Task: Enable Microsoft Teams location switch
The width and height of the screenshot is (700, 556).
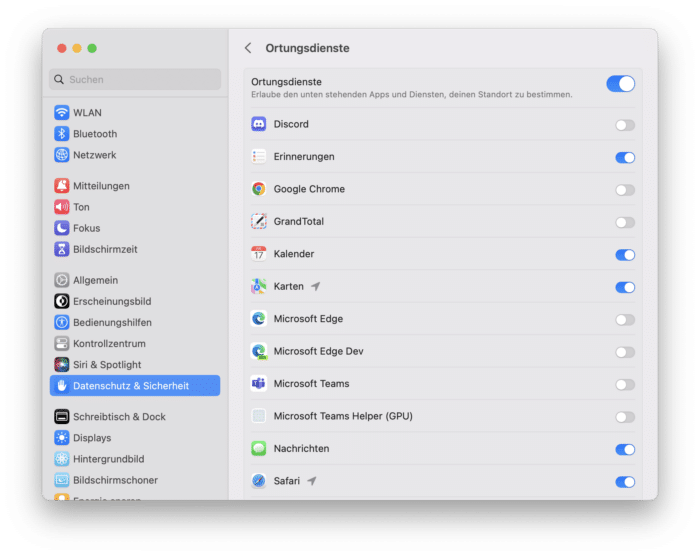Action: (x=625, y=385)
